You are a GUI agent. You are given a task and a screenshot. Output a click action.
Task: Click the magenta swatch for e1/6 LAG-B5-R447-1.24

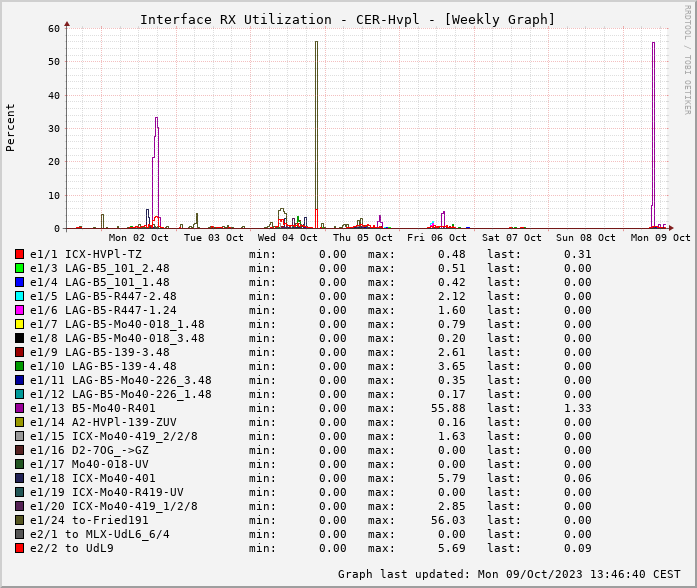(x=19, y=310)
